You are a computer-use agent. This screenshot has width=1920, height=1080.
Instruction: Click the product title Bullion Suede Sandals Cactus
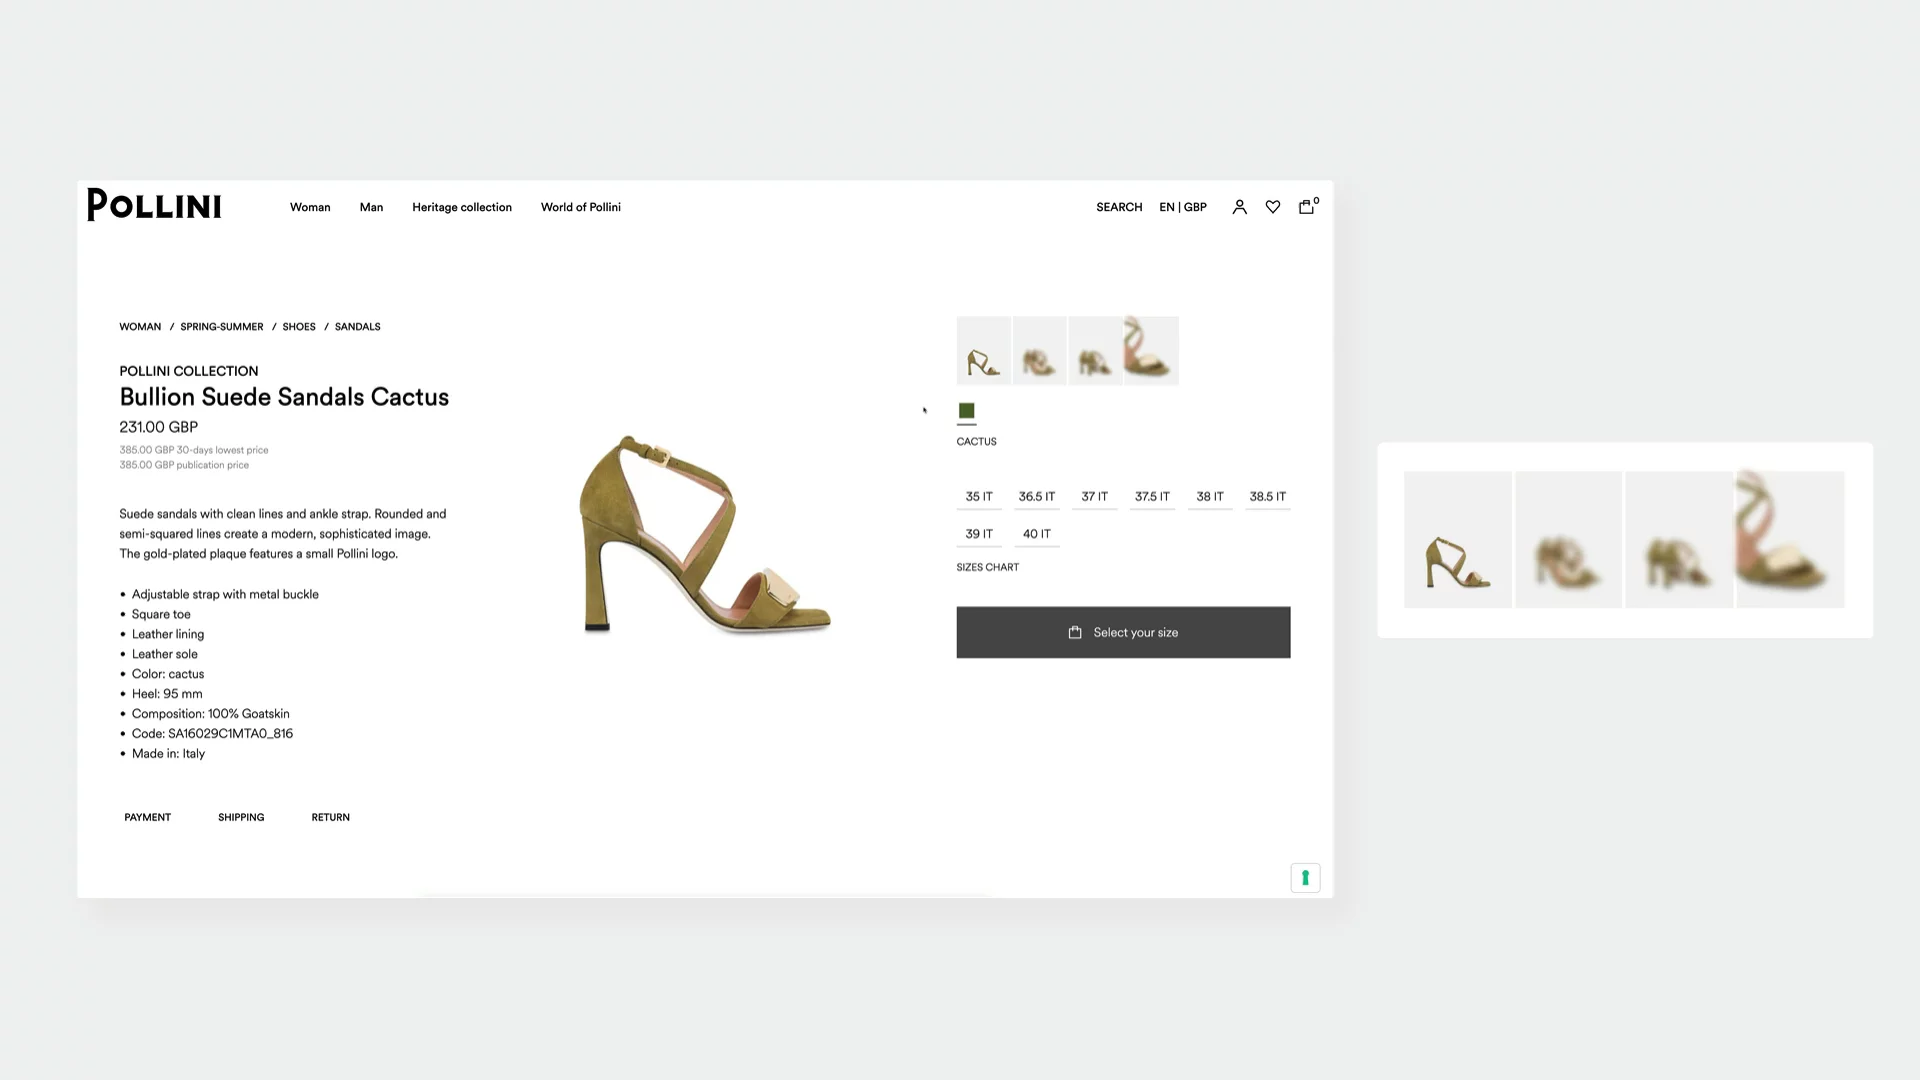click(284, 397)
